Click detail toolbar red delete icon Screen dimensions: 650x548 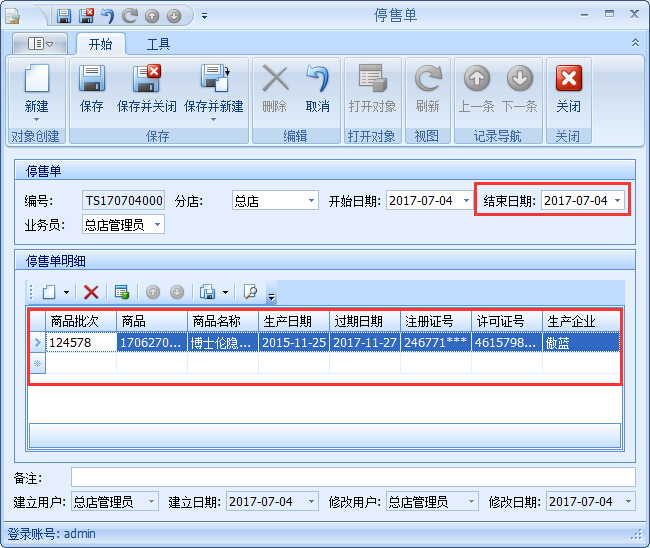pyautogui.click(x=91, y=292)
